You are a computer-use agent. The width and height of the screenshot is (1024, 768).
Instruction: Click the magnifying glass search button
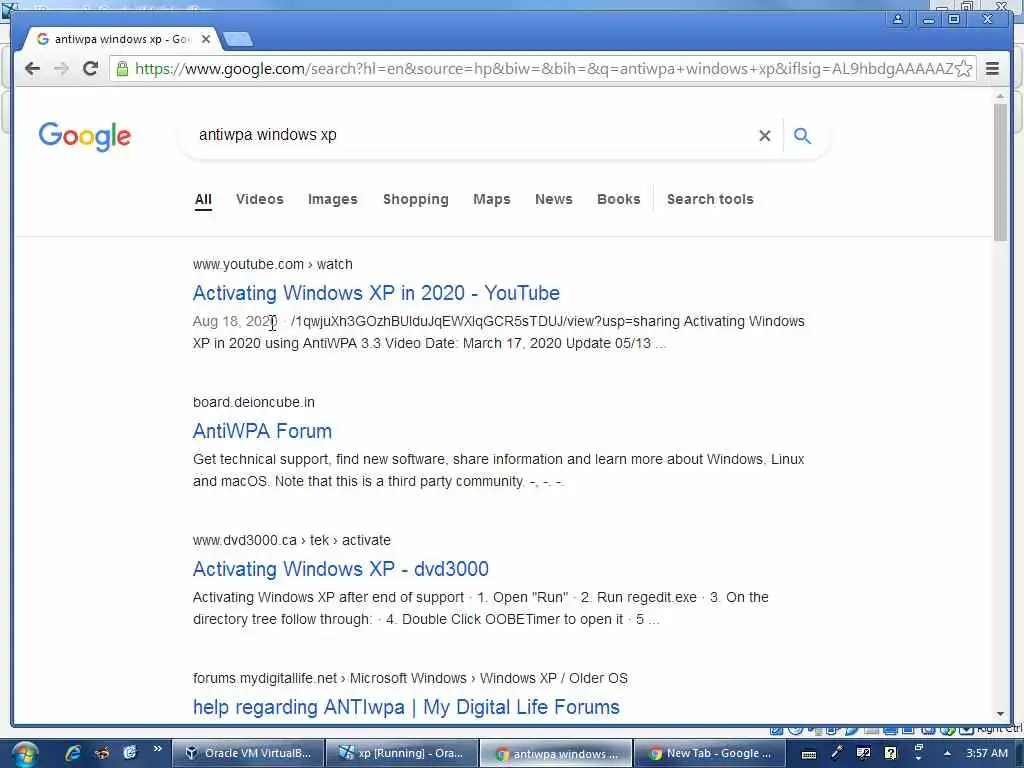click(802, 135)
